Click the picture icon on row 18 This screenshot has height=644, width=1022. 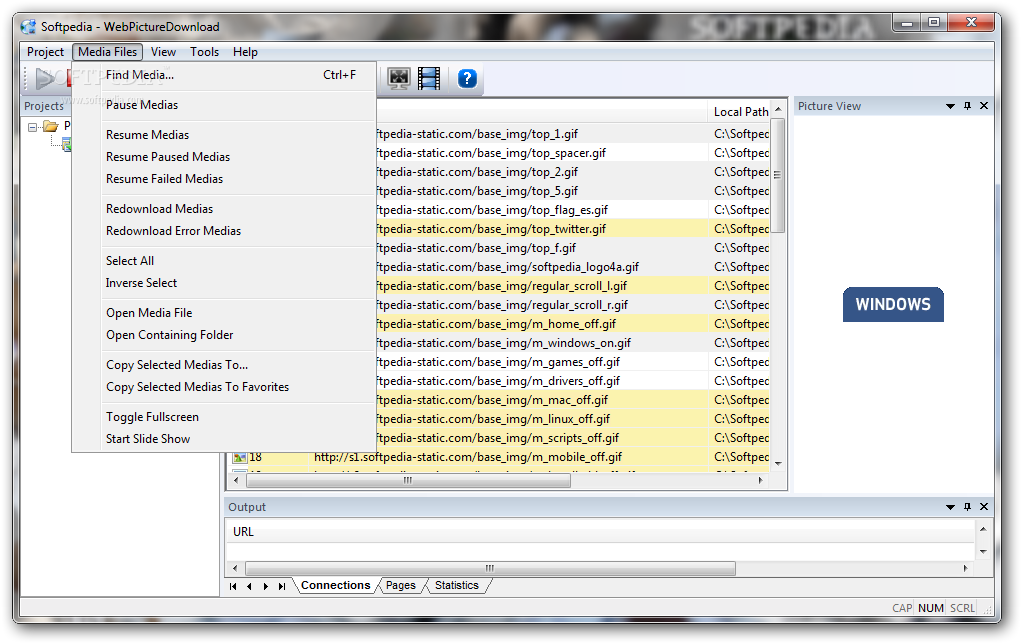(x=240, y=458)
